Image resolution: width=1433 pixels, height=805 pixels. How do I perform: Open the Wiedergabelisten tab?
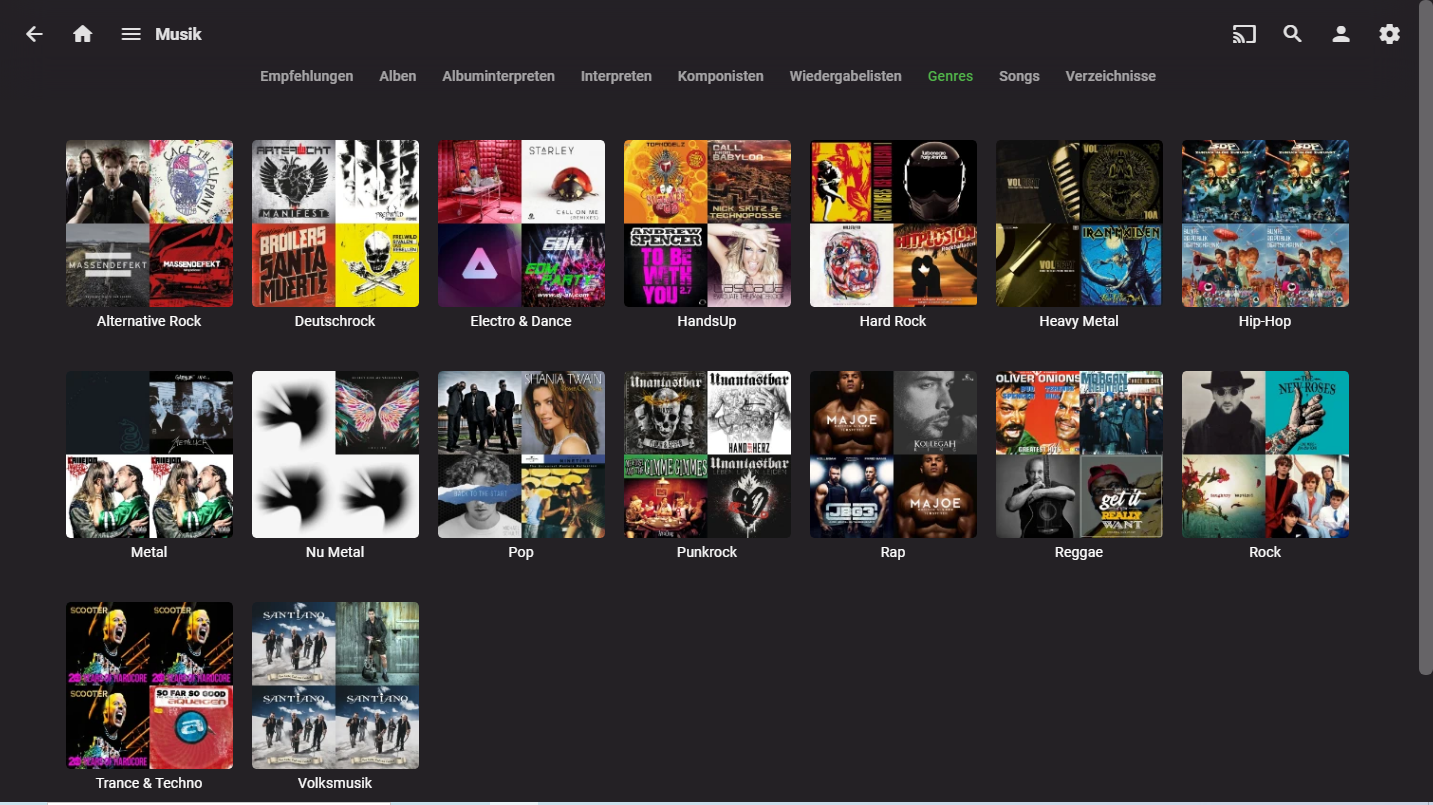point(846,76)
